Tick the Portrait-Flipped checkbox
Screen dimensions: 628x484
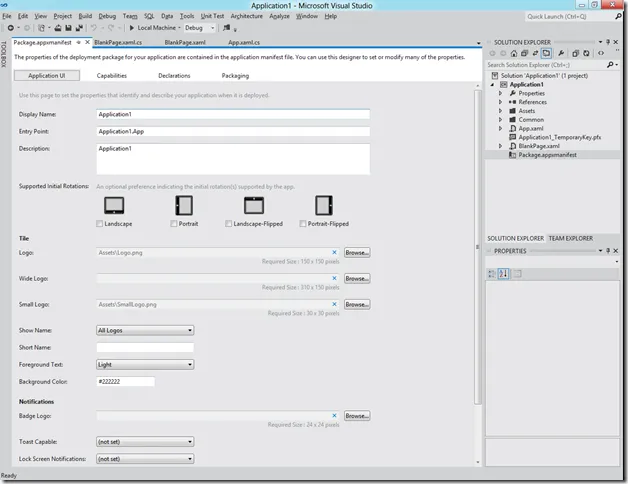[304, 224]
